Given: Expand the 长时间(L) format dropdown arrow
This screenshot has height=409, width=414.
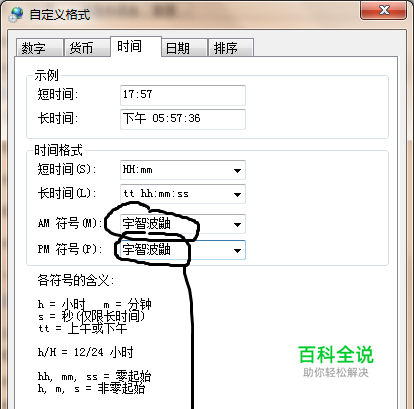Looking at the screenshot, I should click(x=237, y=194).
